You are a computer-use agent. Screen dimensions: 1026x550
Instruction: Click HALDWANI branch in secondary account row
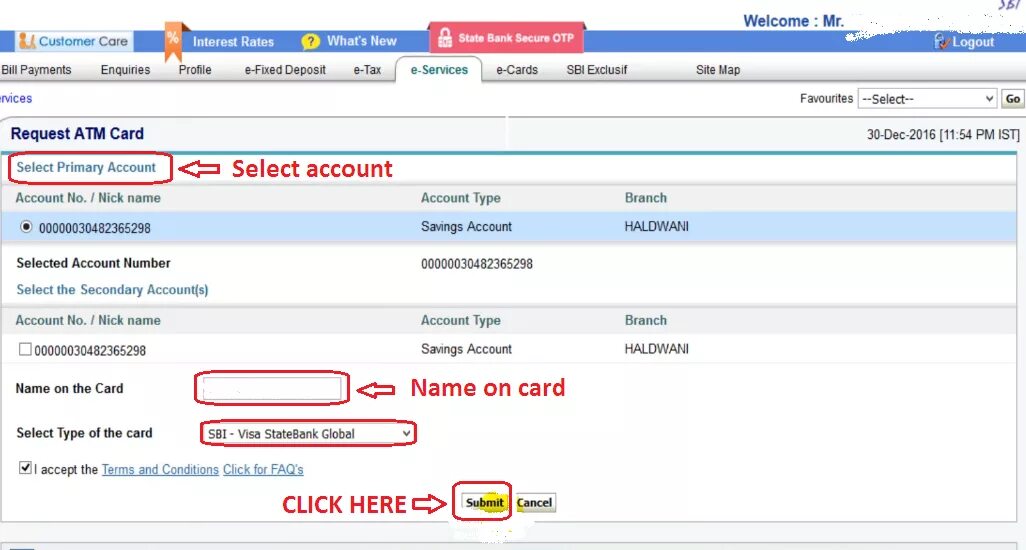(x=656, y=349)
